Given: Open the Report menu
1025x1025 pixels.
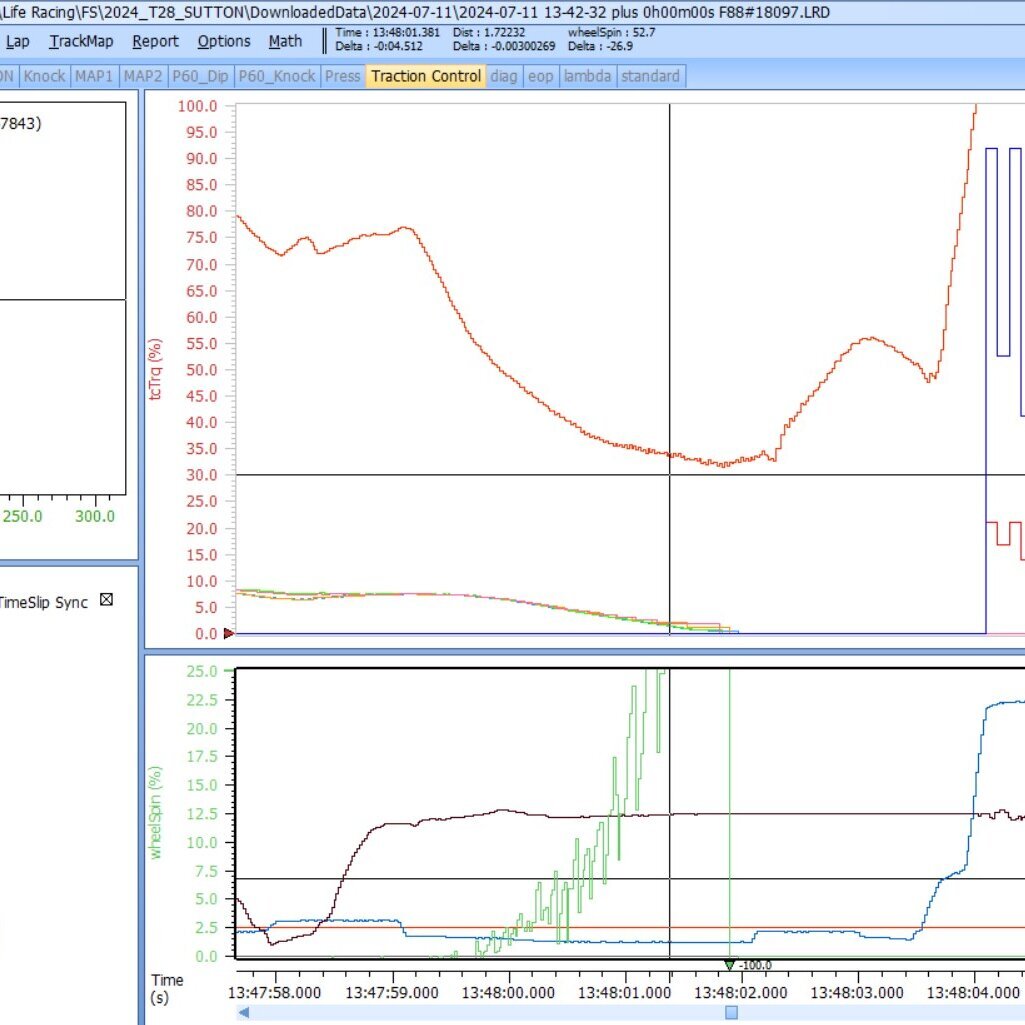Looking at the screenshot, I should coord(155,41).
